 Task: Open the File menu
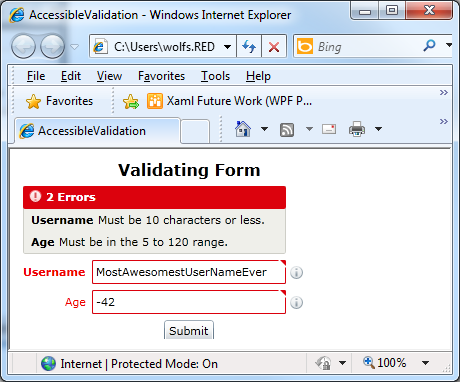(36, 76)
